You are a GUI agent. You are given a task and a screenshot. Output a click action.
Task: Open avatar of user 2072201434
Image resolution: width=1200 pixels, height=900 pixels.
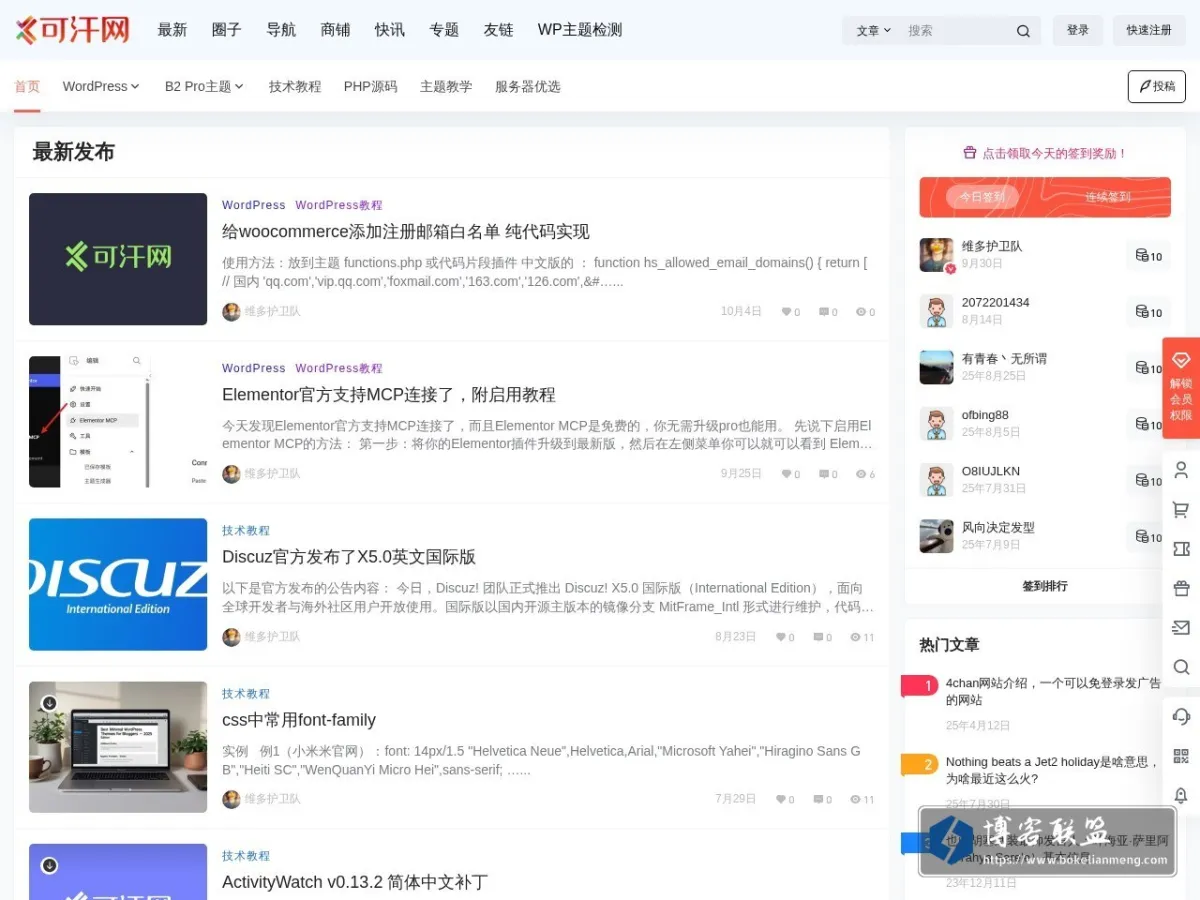pos(937,311)
